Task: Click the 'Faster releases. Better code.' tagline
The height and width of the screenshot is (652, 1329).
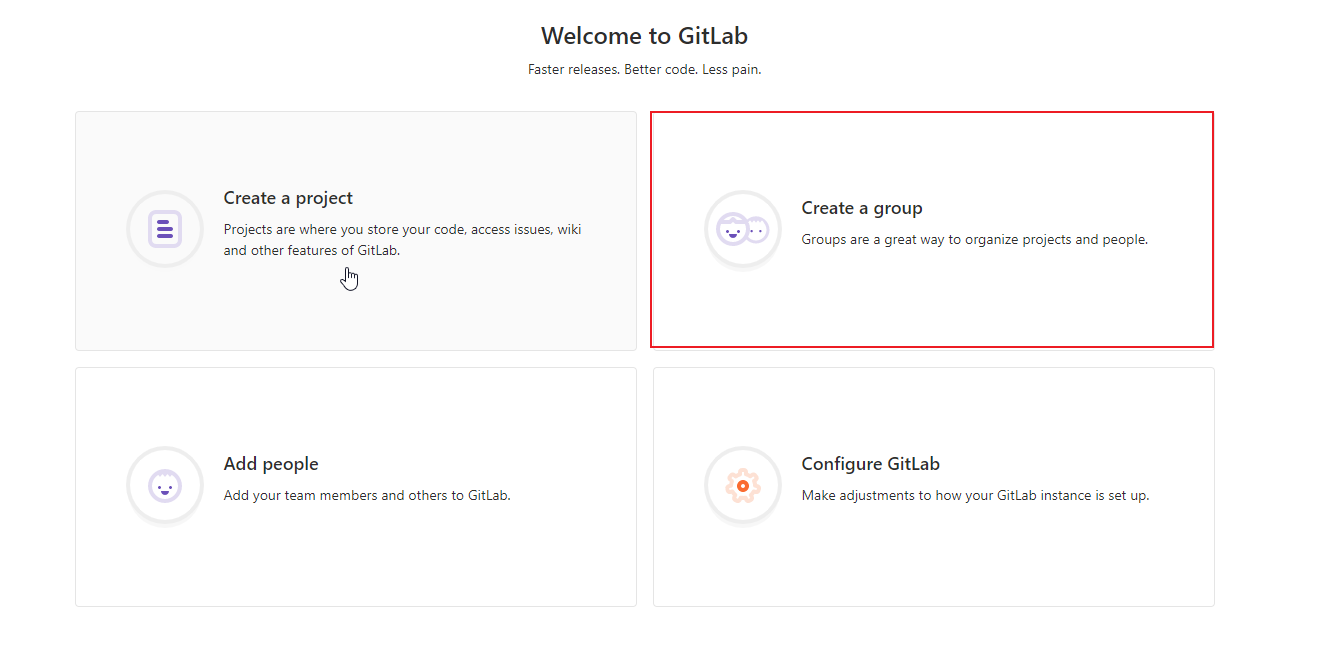Action: point(645,70)
